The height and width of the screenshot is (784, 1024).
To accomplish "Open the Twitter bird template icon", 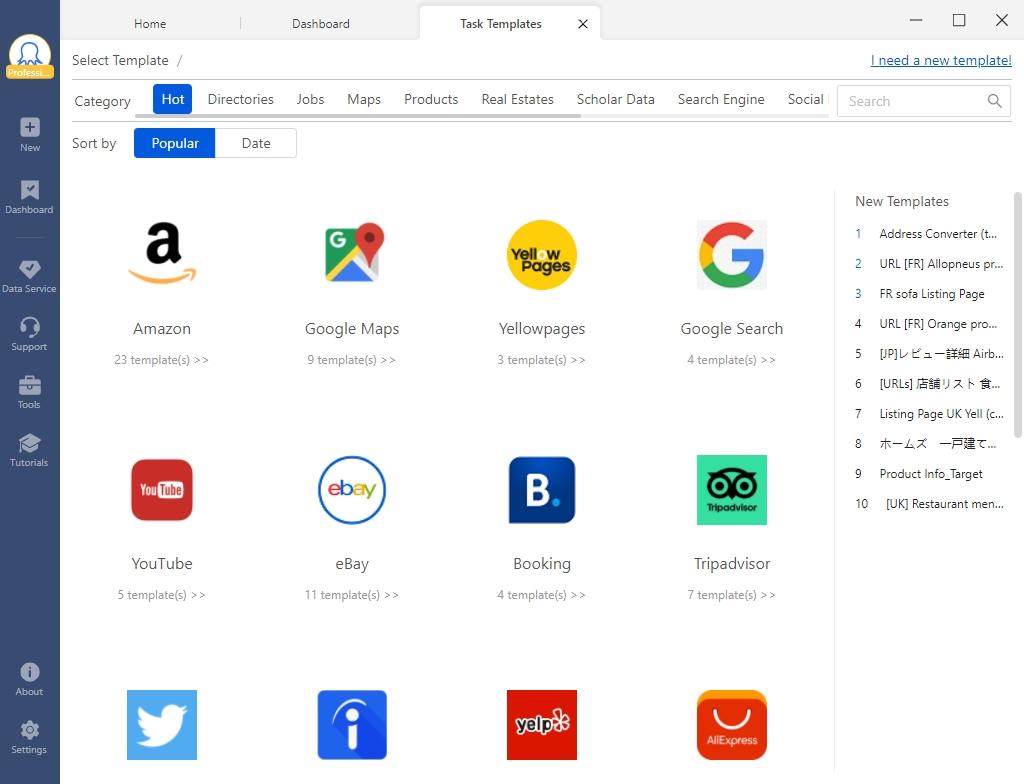I will click(162, 725).
